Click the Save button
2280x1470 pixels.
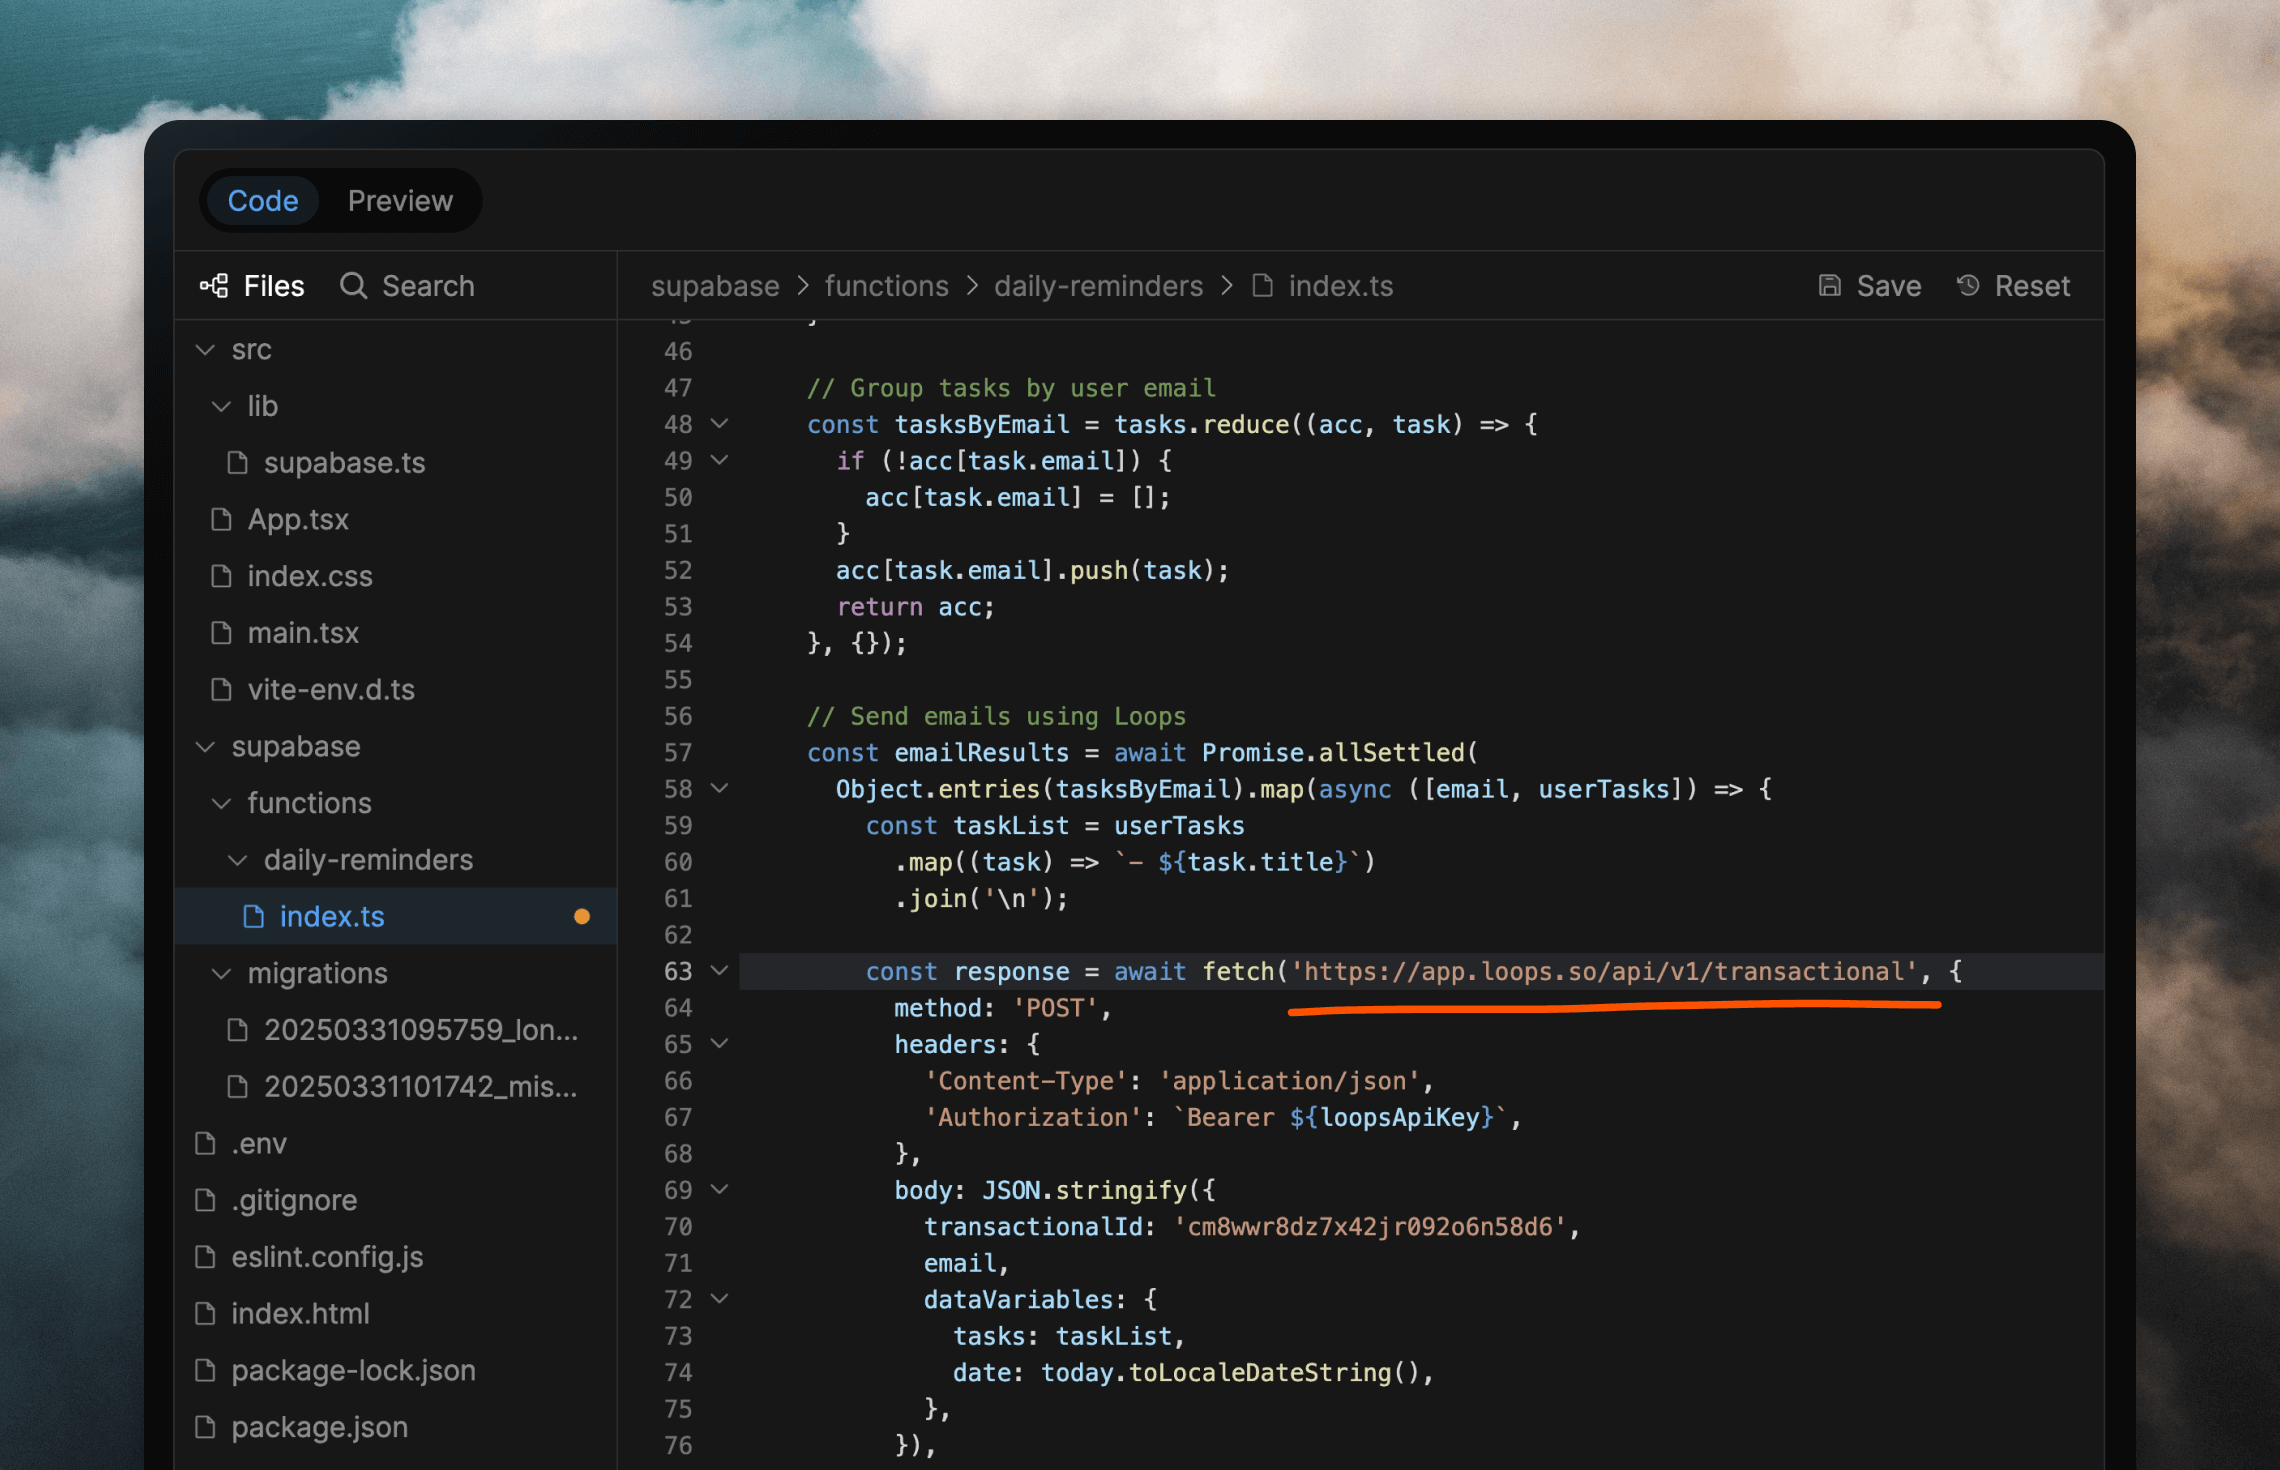click(x=1869, y=286)
